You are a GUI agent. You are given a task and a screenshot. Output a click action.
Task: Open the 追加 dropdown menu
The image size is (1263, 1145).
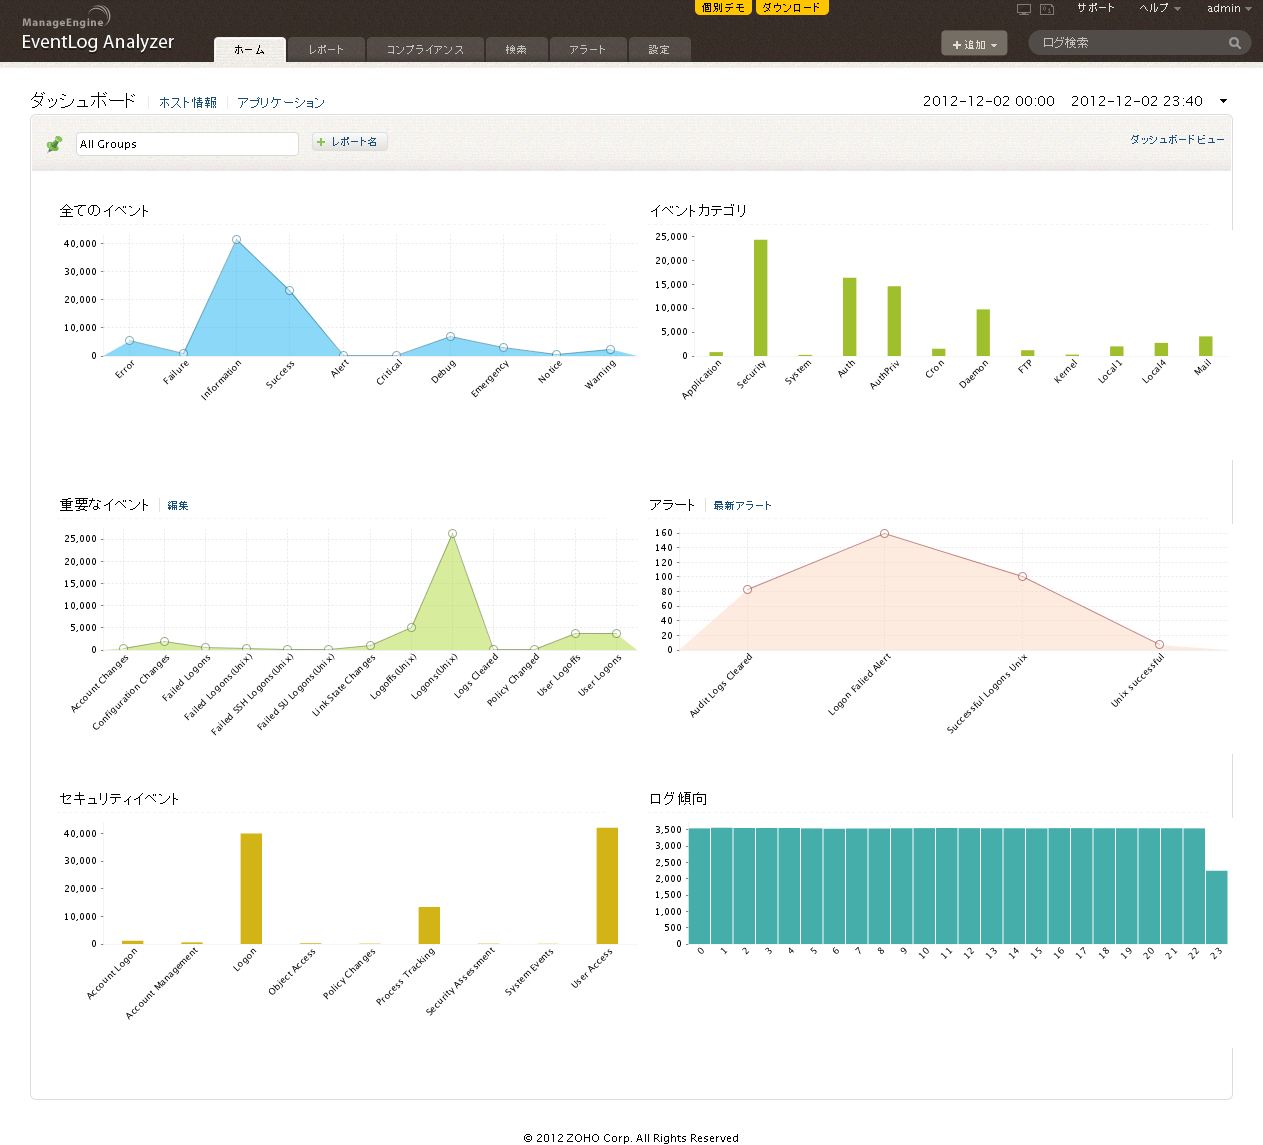coord(973,44)
